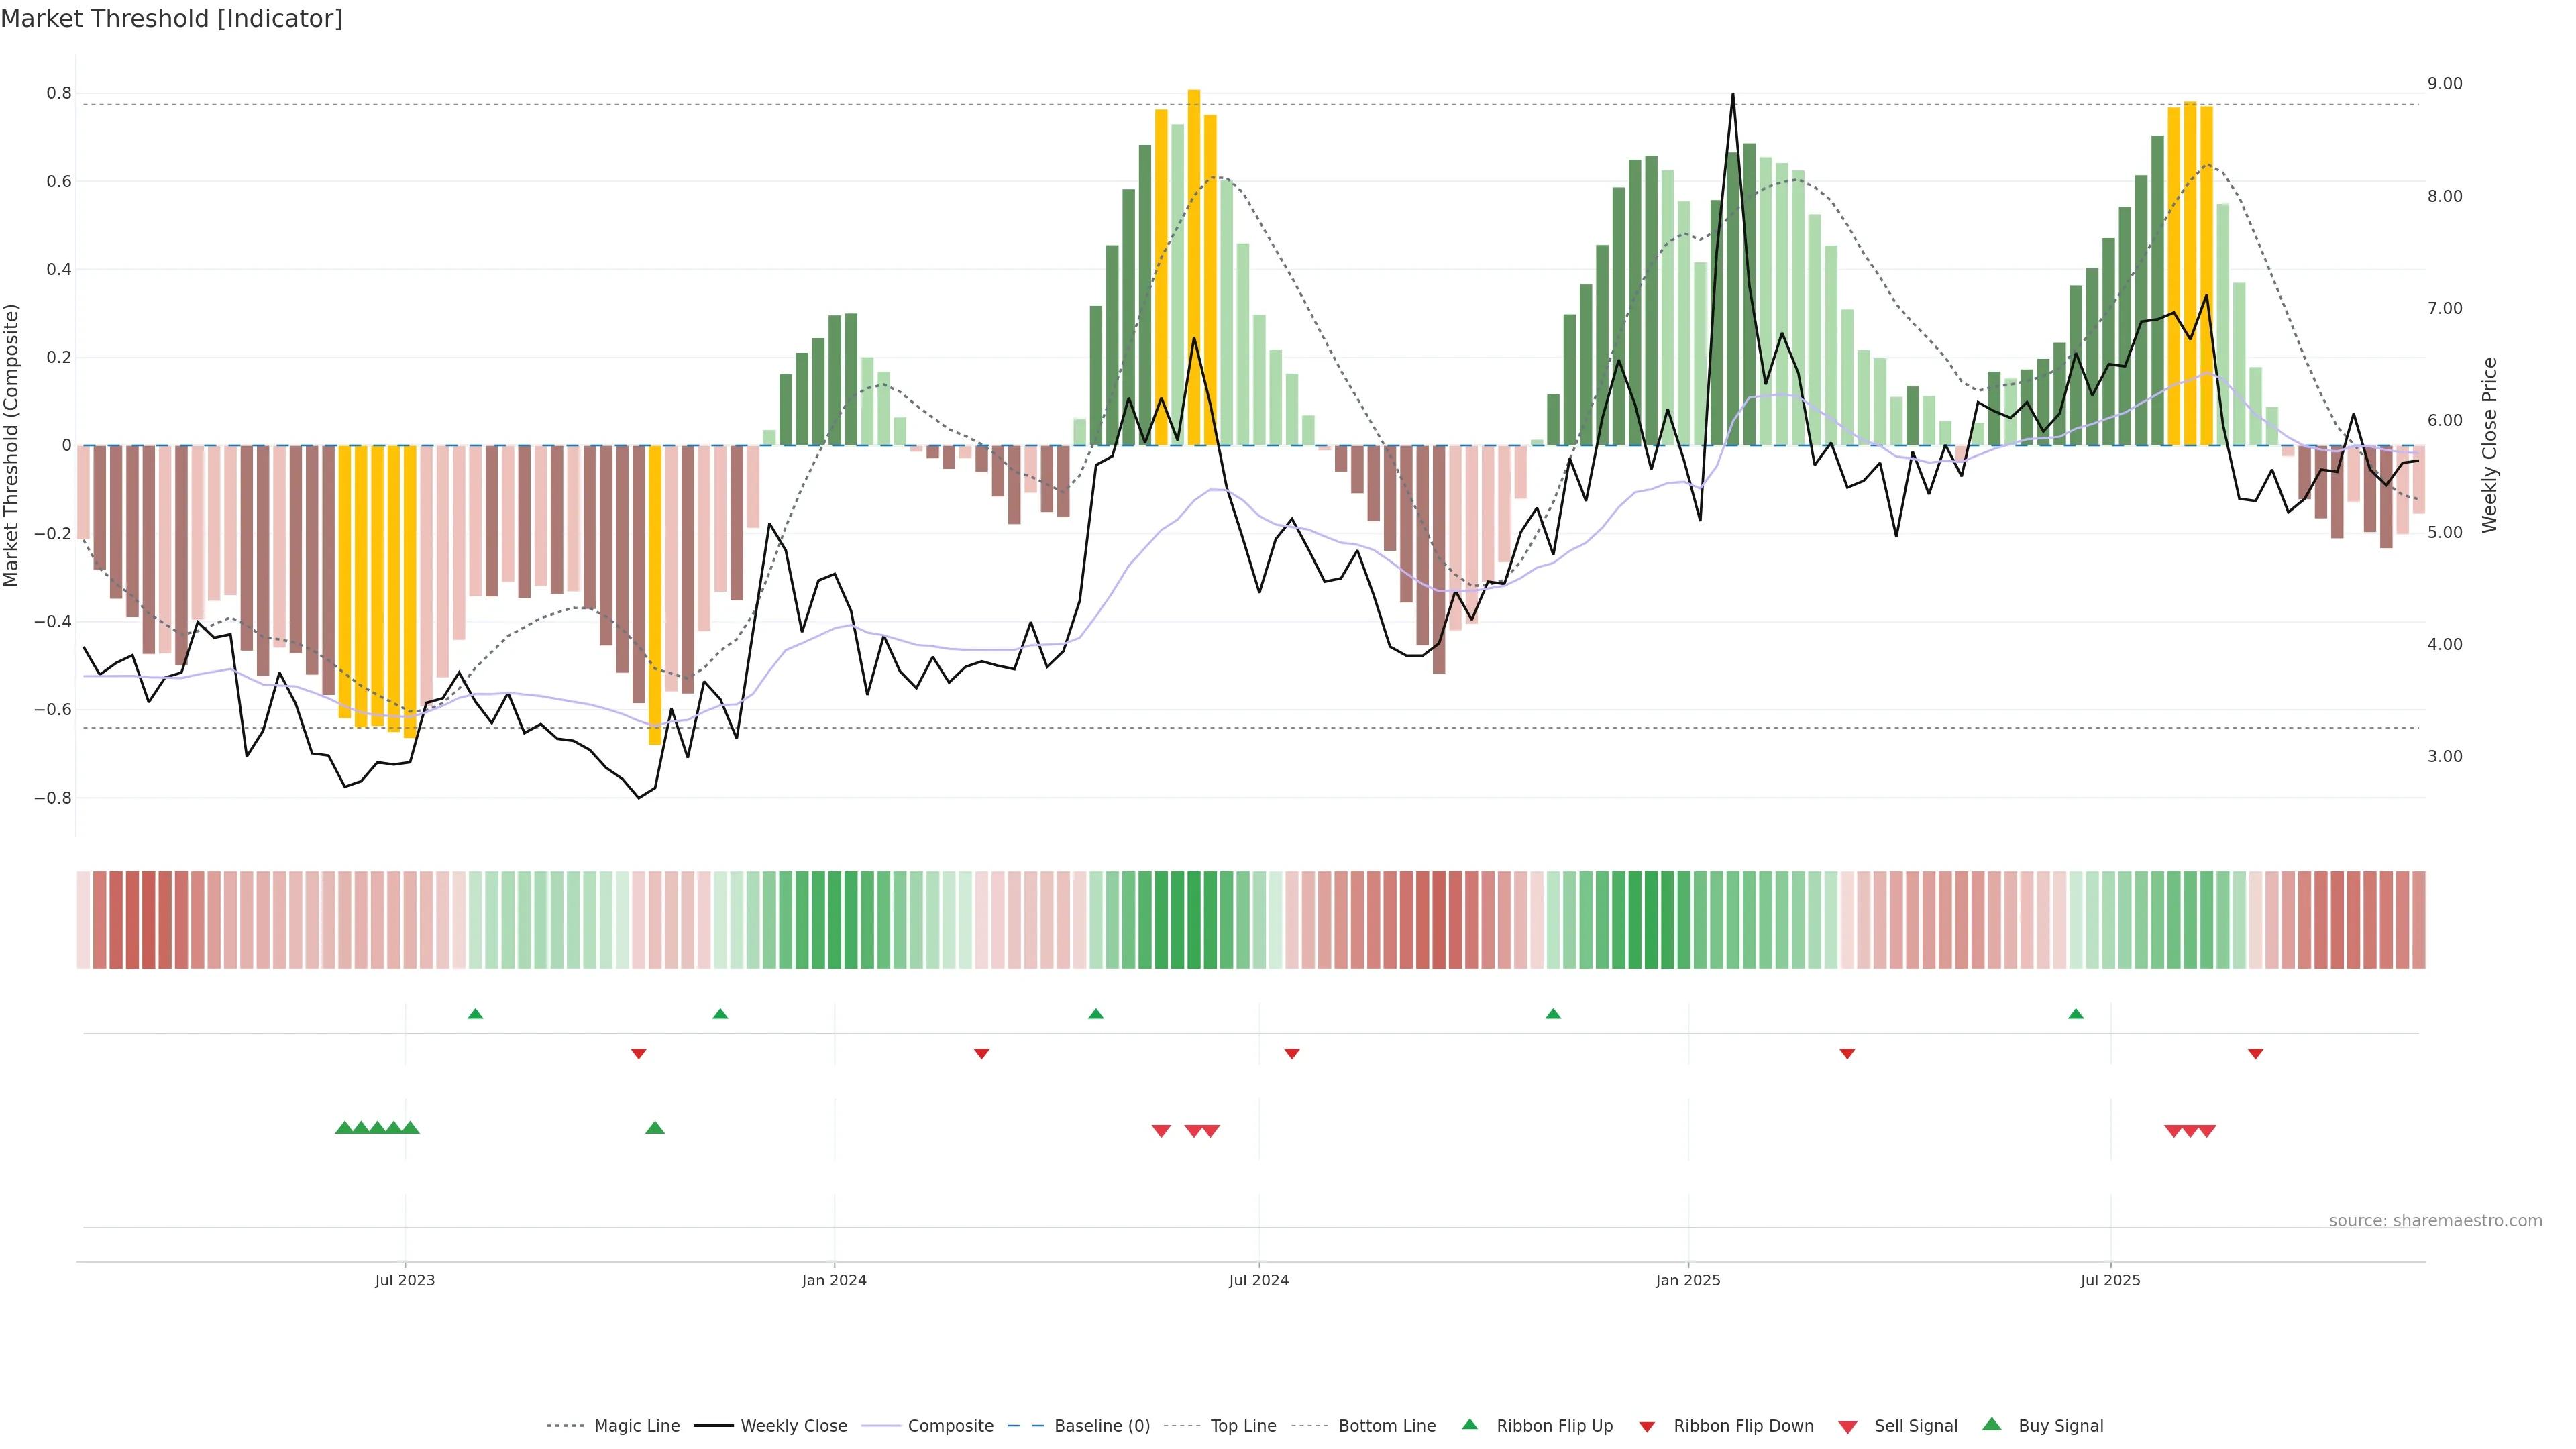
Task: Toggle the Weekly Close legend entry
Action: pos(793,1426)
